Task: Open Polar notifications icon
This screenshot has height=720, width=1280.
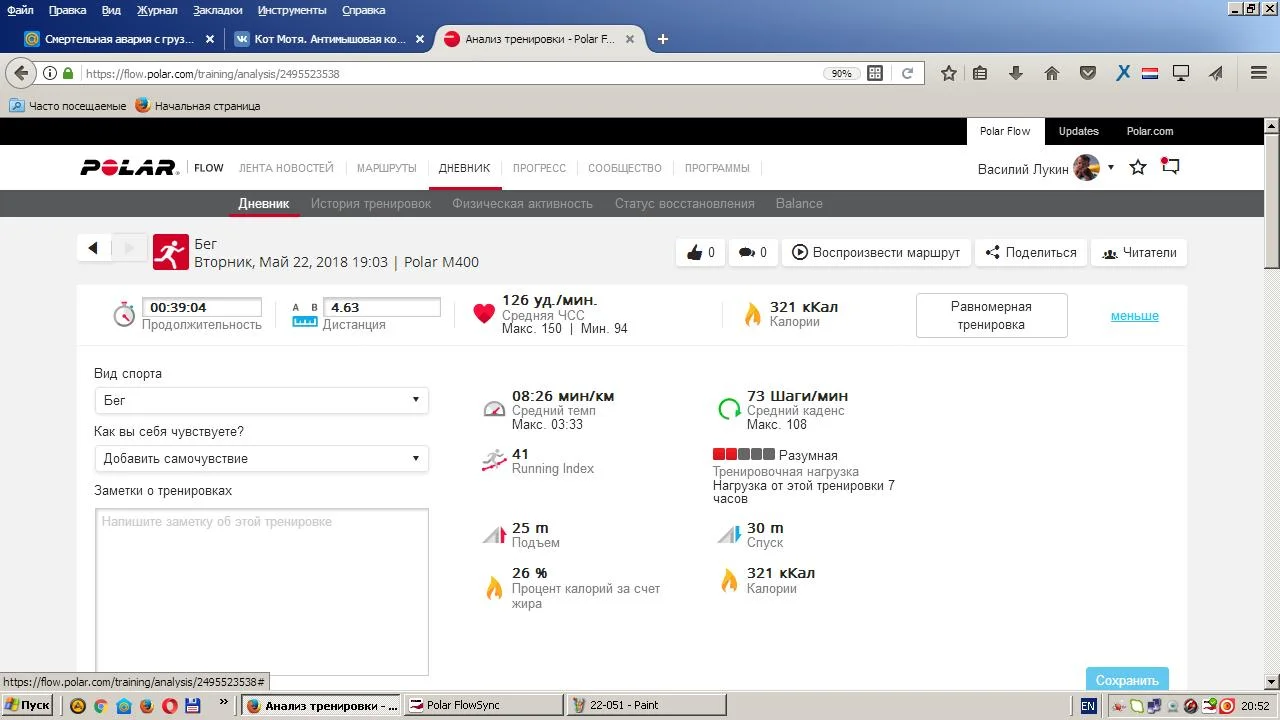Action: point(1170,166)
